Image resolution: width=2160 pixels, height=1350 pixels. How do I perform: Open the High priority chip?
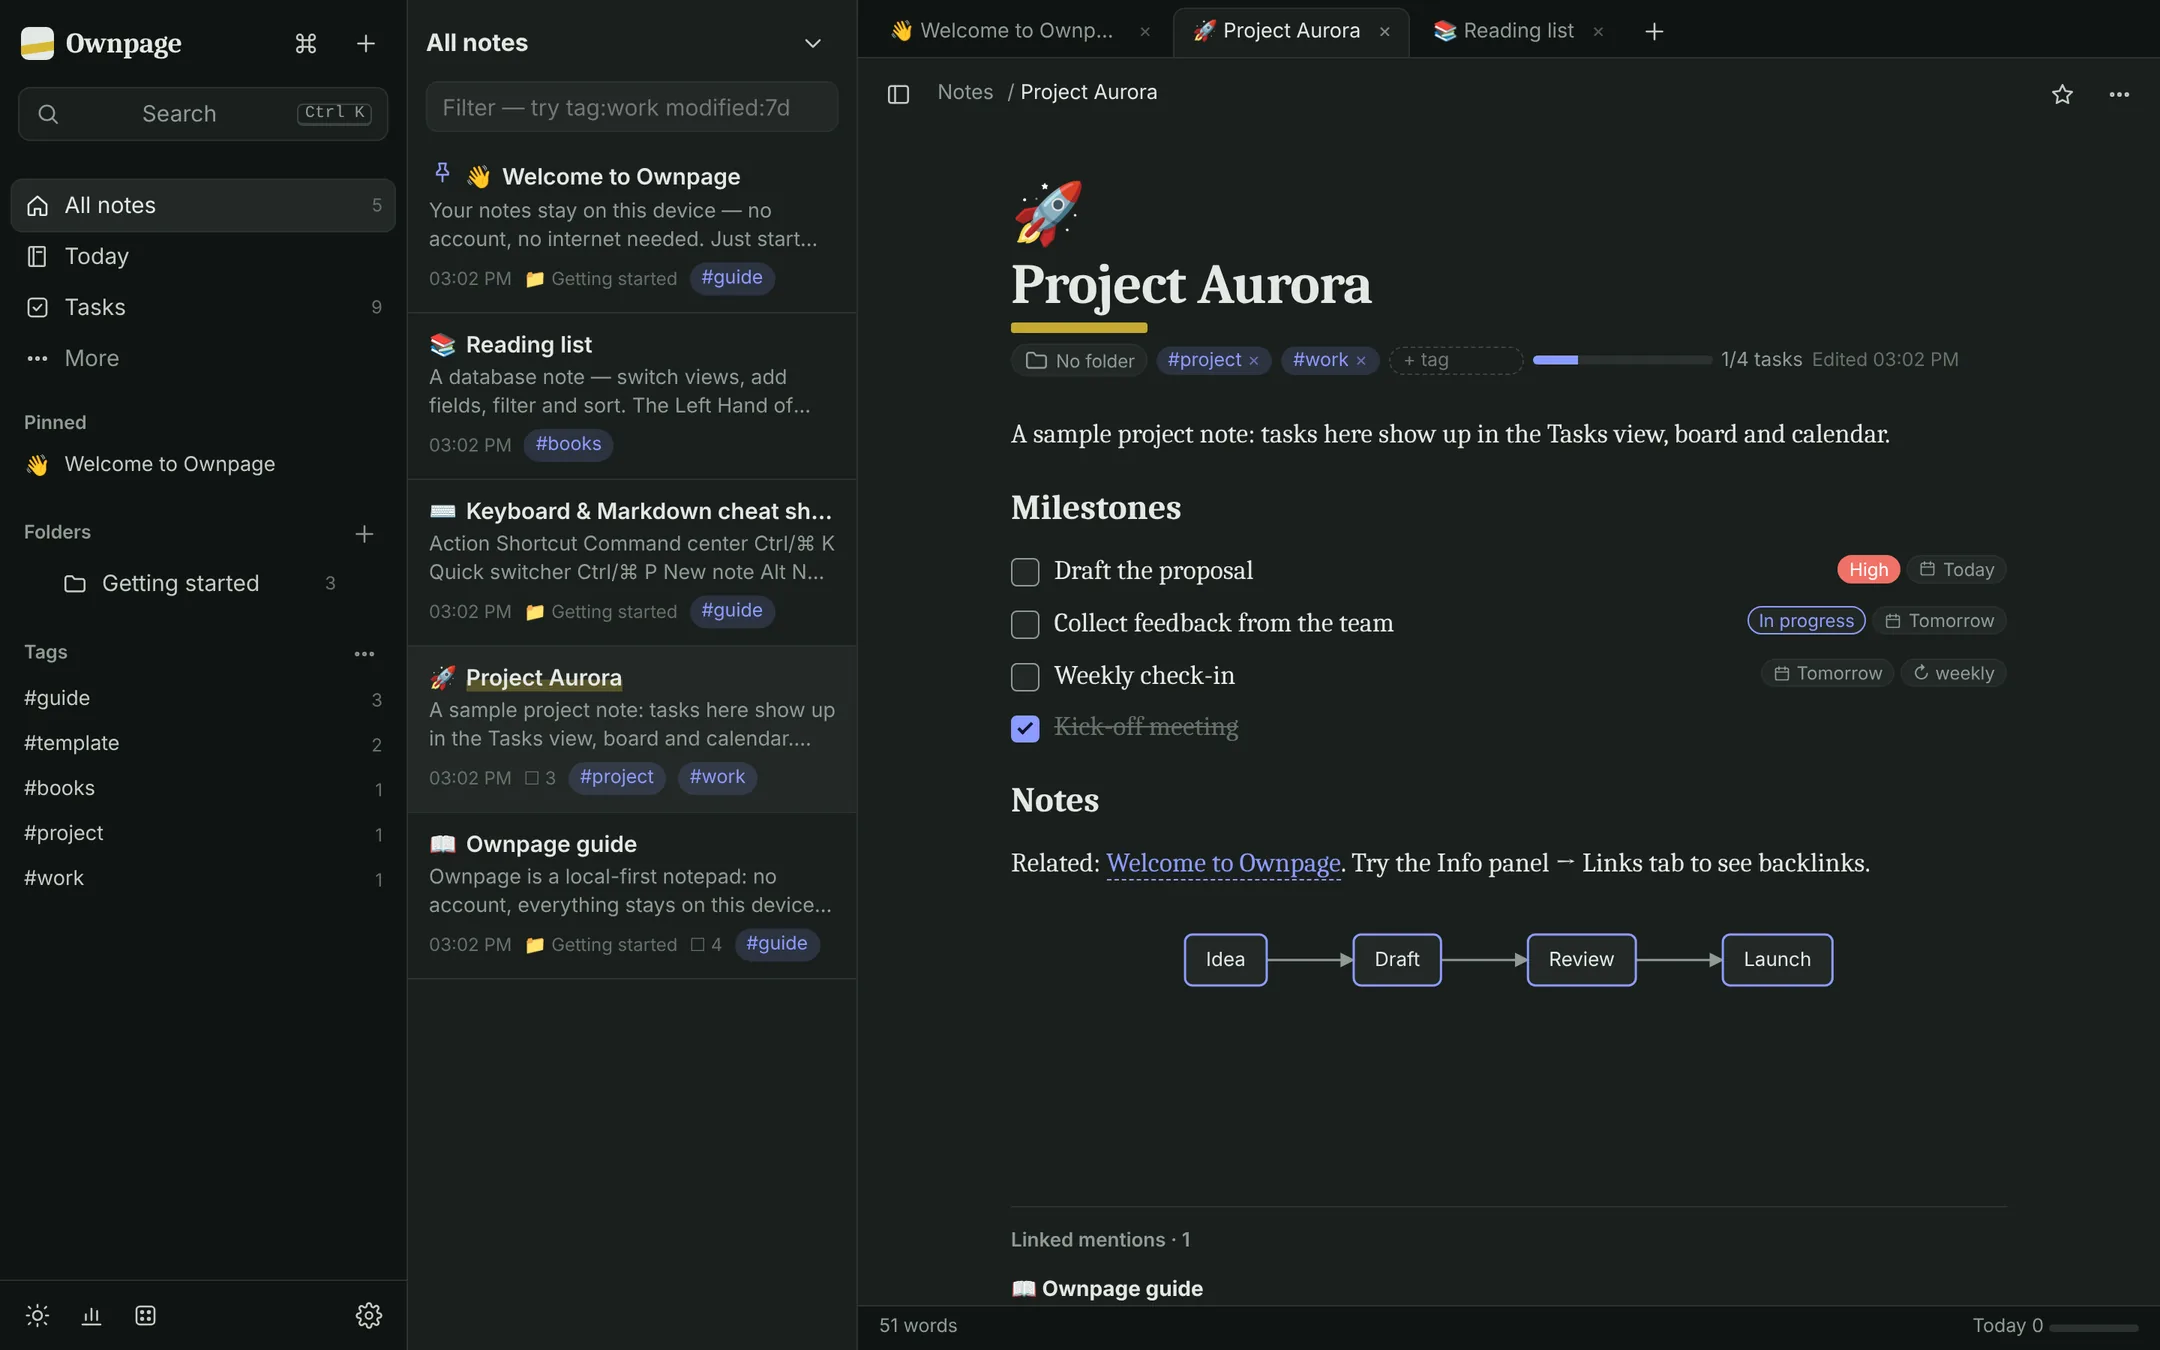click(x=1868, y=569)
